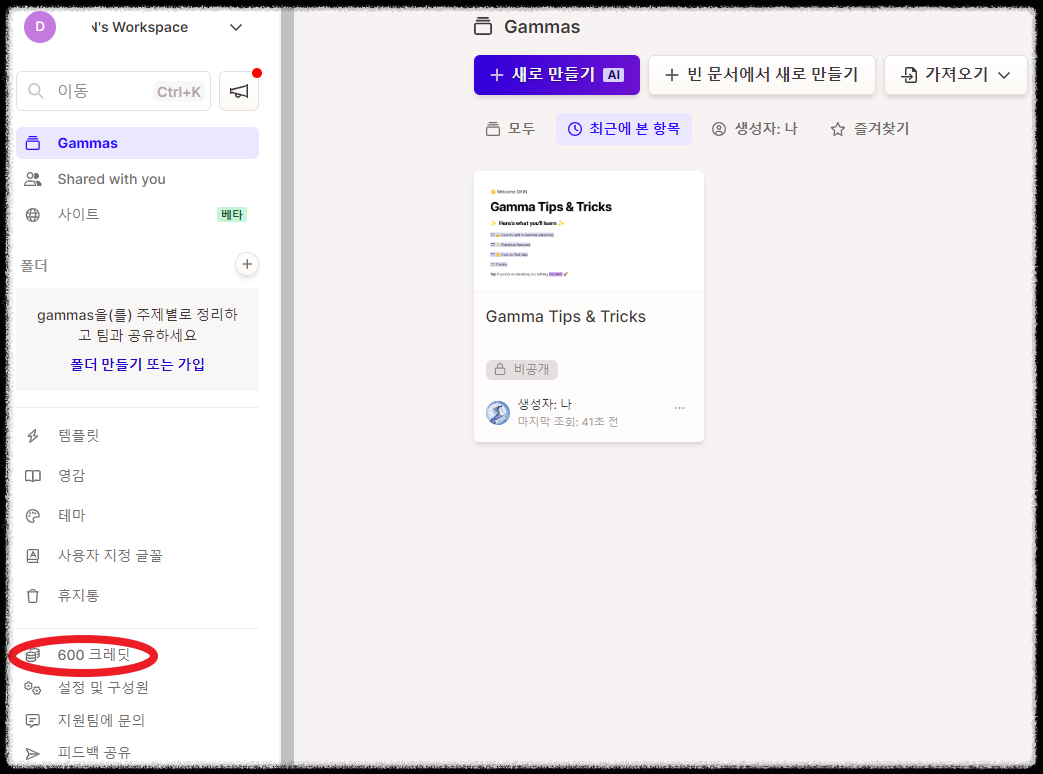Switch to 최근에 본 항목 tab
The width and height of the screenshot is (1043, 774).
click(x=623, y=128)
